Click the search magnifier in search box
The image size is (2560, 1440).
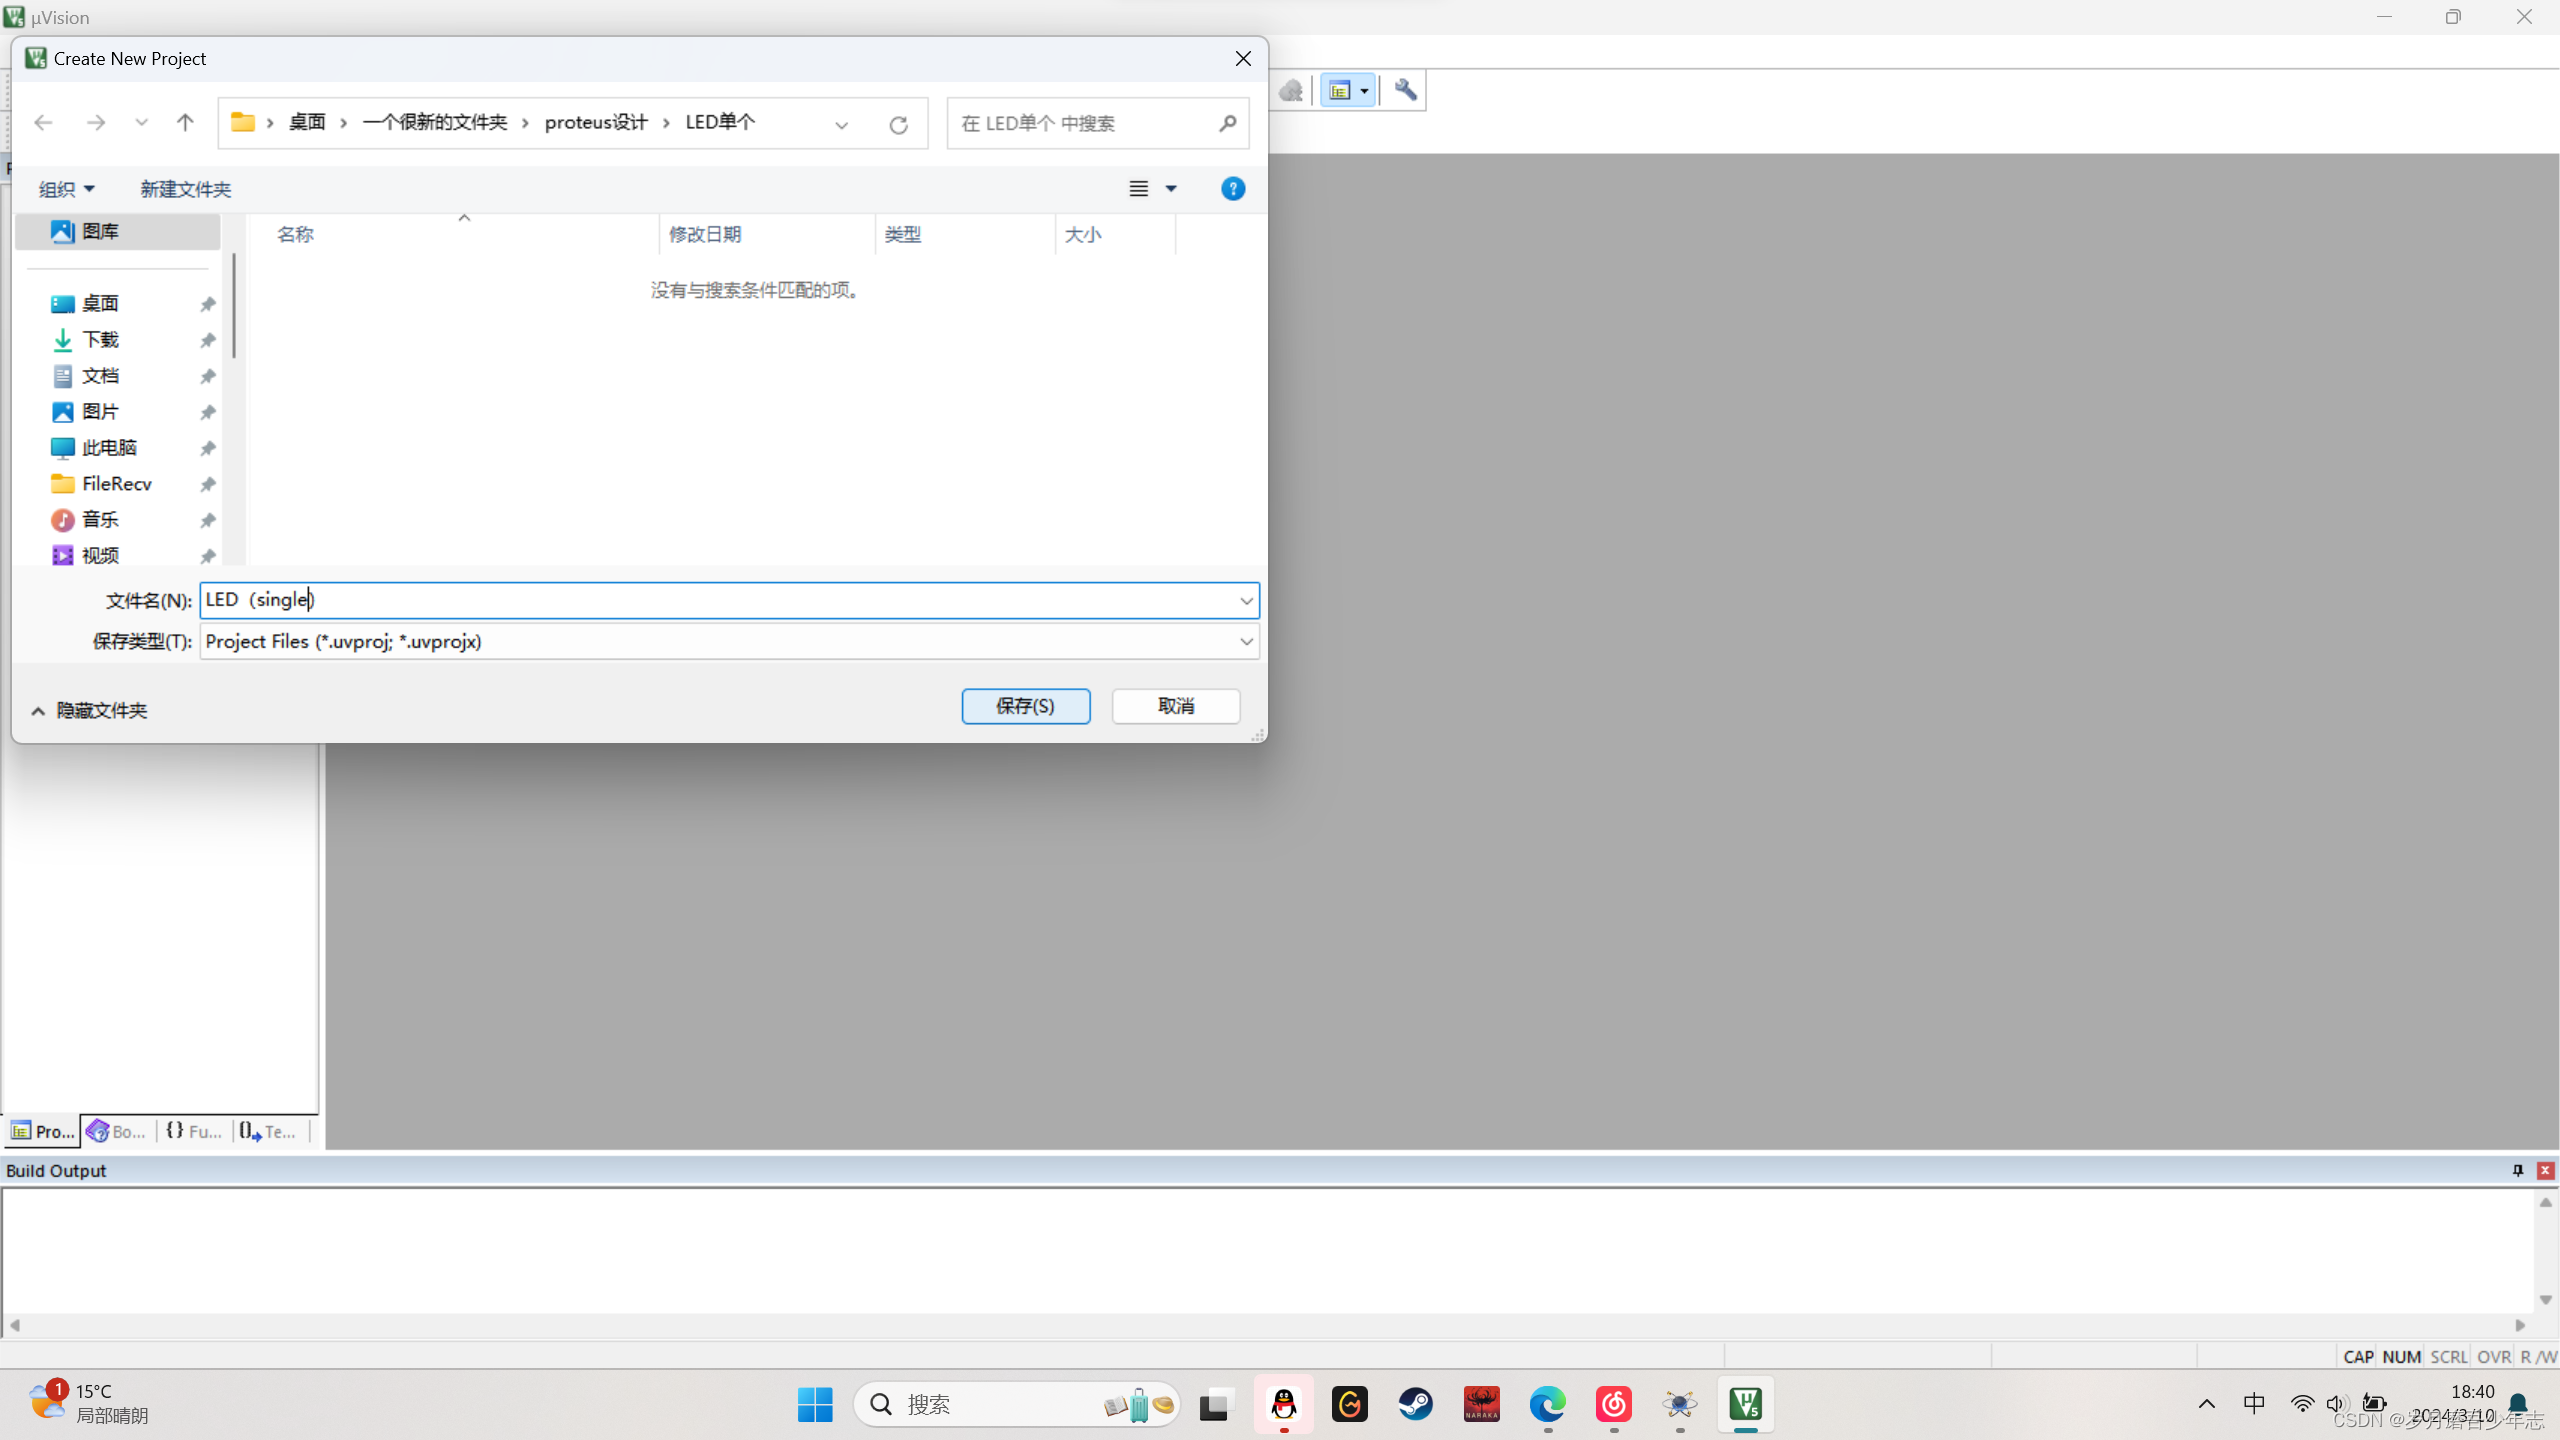(x=1227, y=122)
